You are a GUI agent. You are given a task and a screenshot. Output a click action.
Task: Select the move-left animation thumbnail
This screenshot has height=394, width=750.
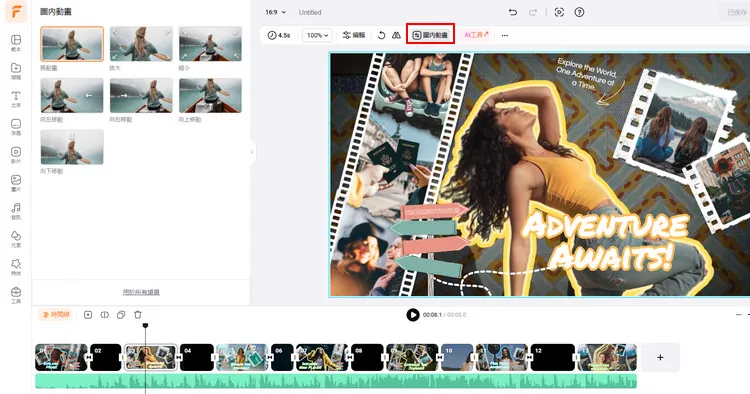point(72,96)
